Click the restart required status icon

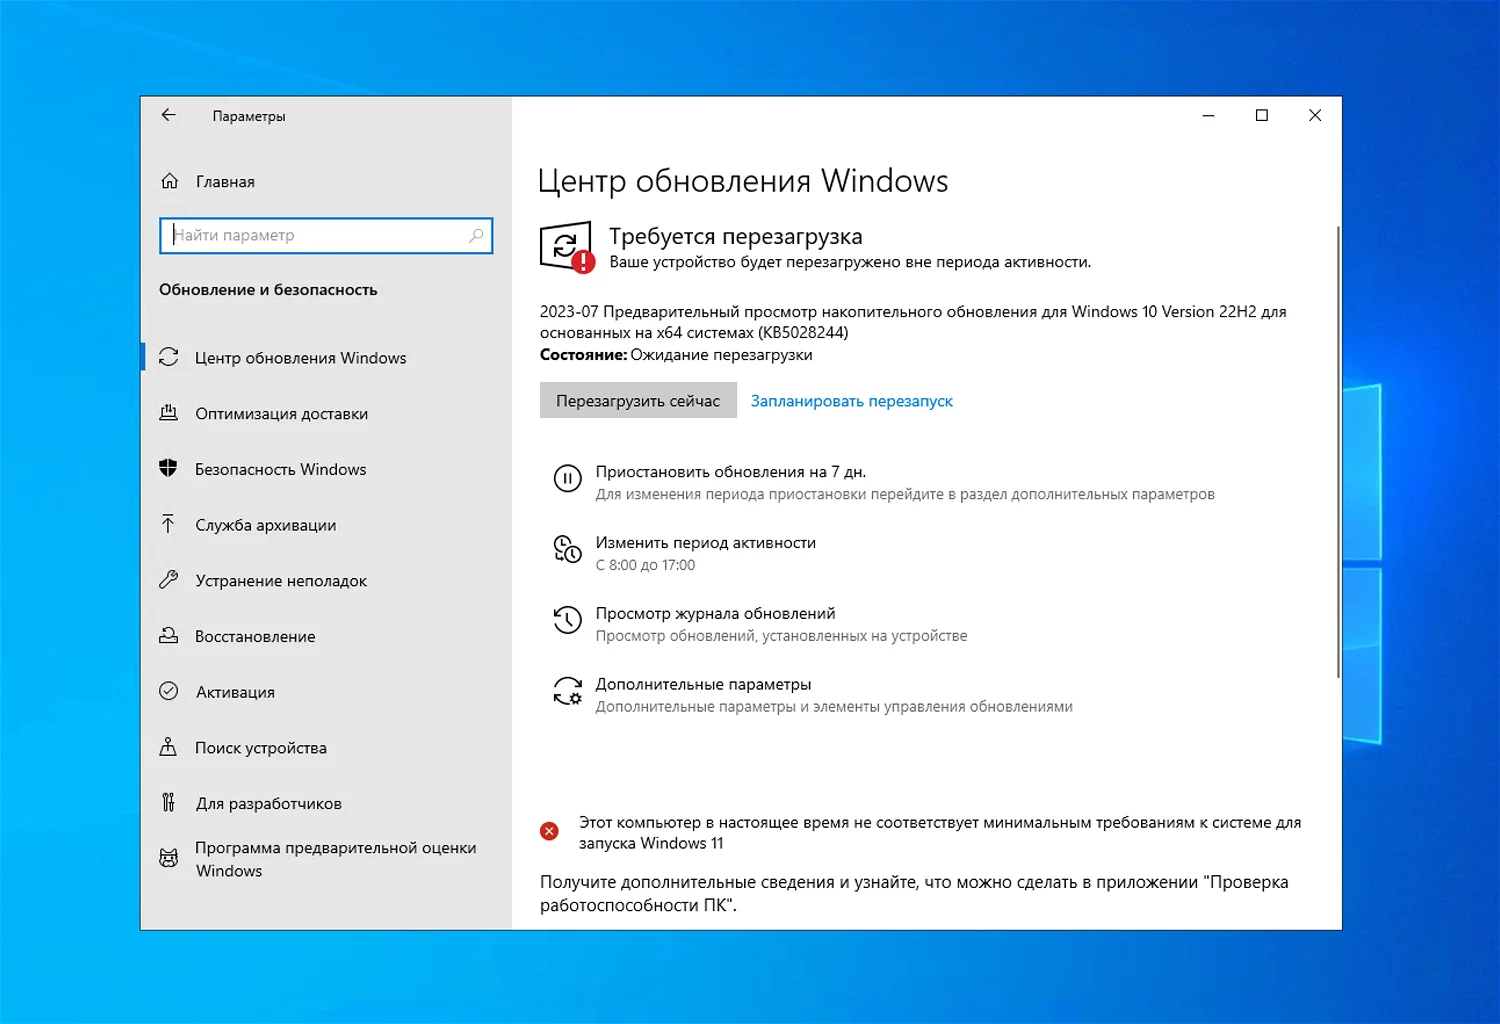coord(567,248)
